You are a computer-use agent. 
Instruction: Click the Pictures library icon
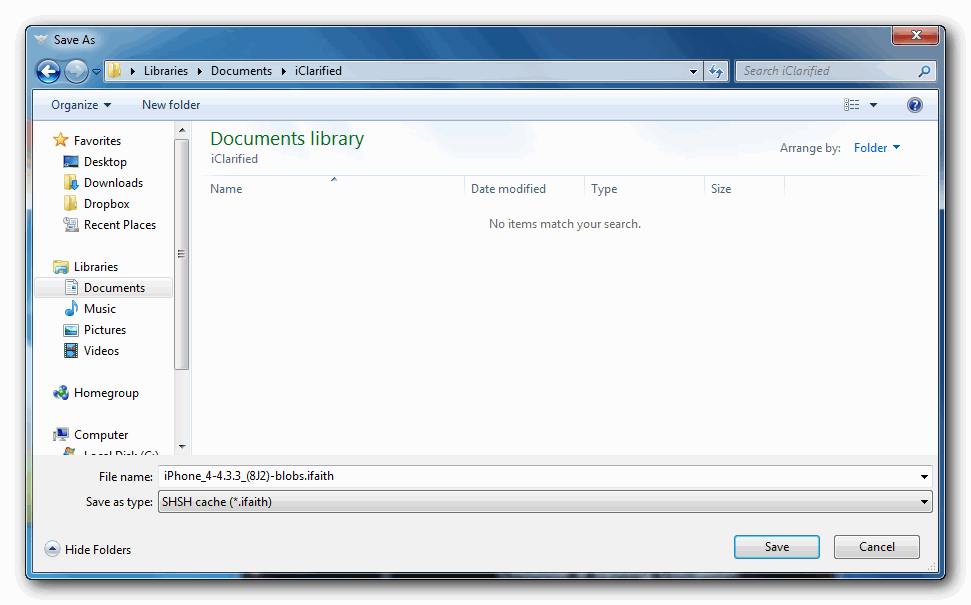(71, 330)
